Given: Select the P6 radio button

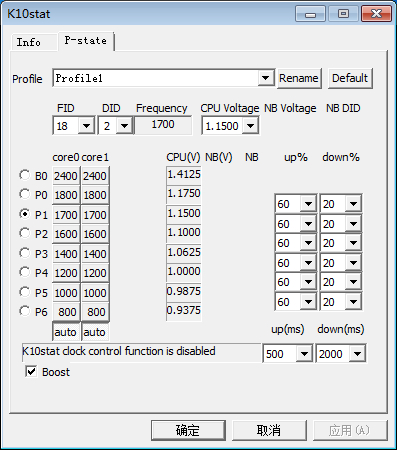Looking at the screenshot, I should point(24,311).
